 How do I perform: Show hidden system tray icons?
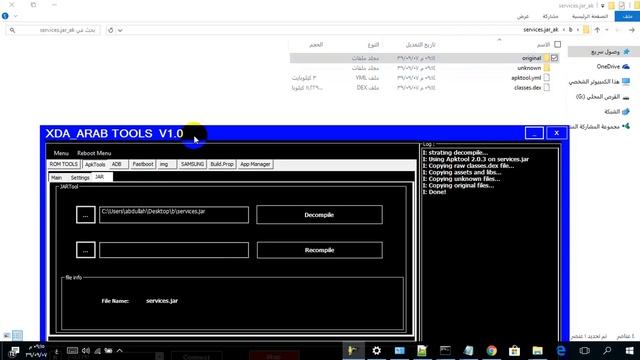coord(120,351)
